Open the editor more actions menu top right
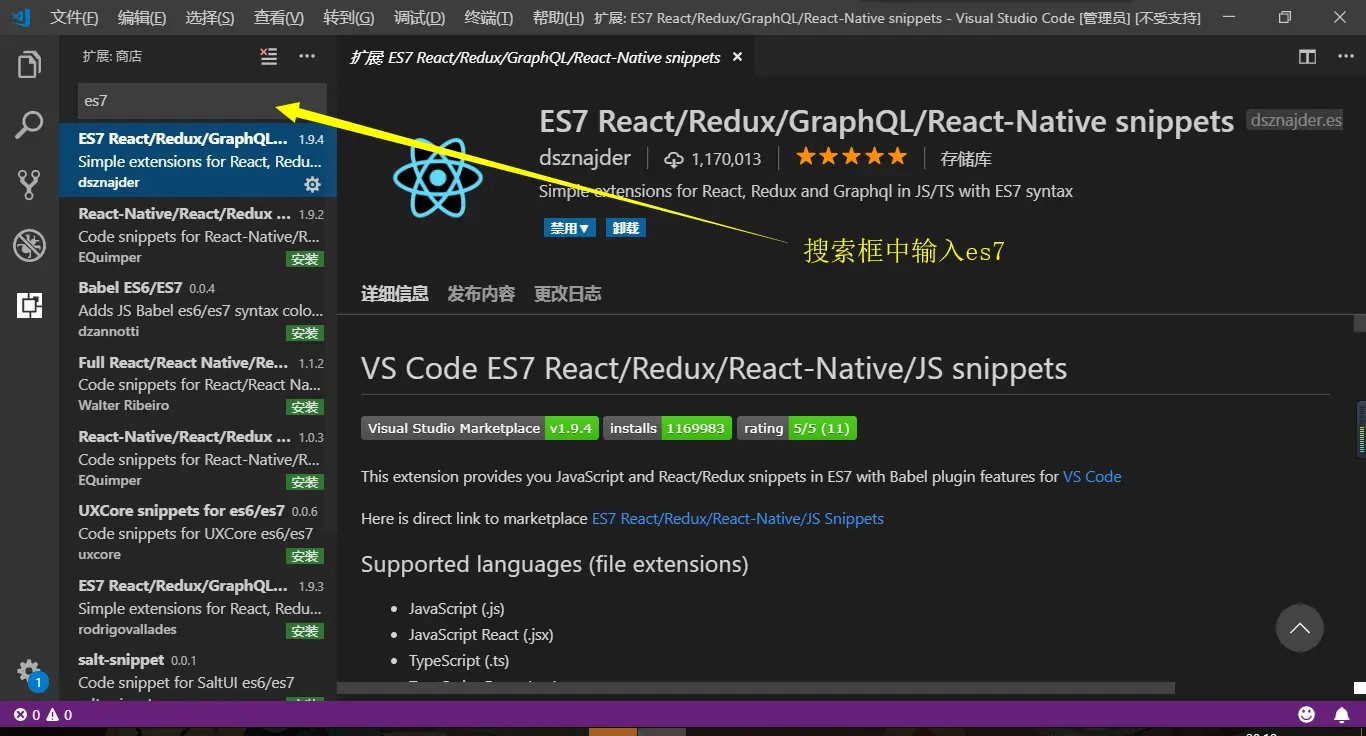 1344,57
